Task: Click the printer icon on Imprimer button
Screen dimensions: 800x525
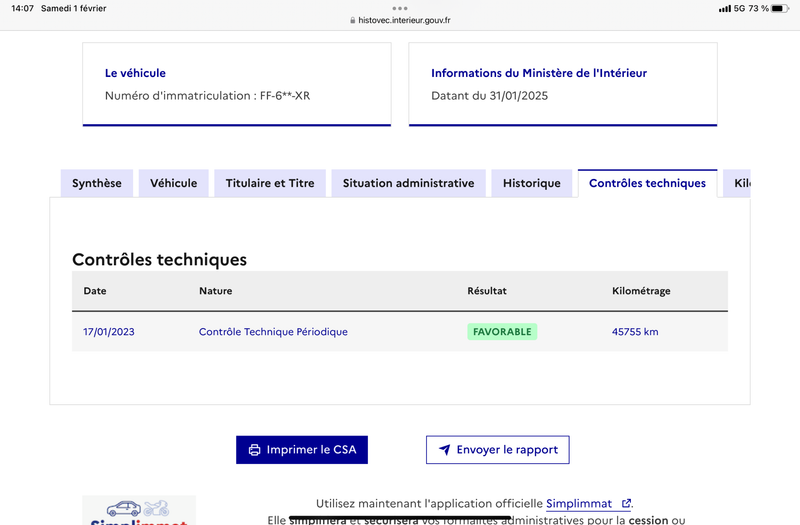Action: pyautogui.click(x=254, y=449)
